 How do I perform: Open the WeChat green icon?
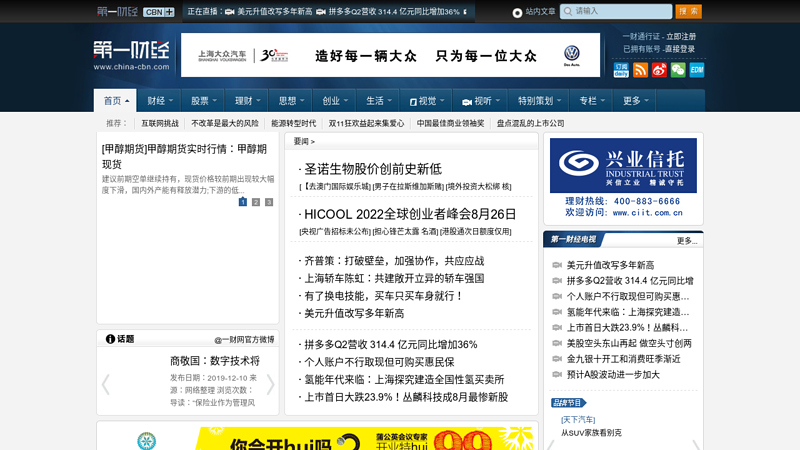click(x=678, y=70)
